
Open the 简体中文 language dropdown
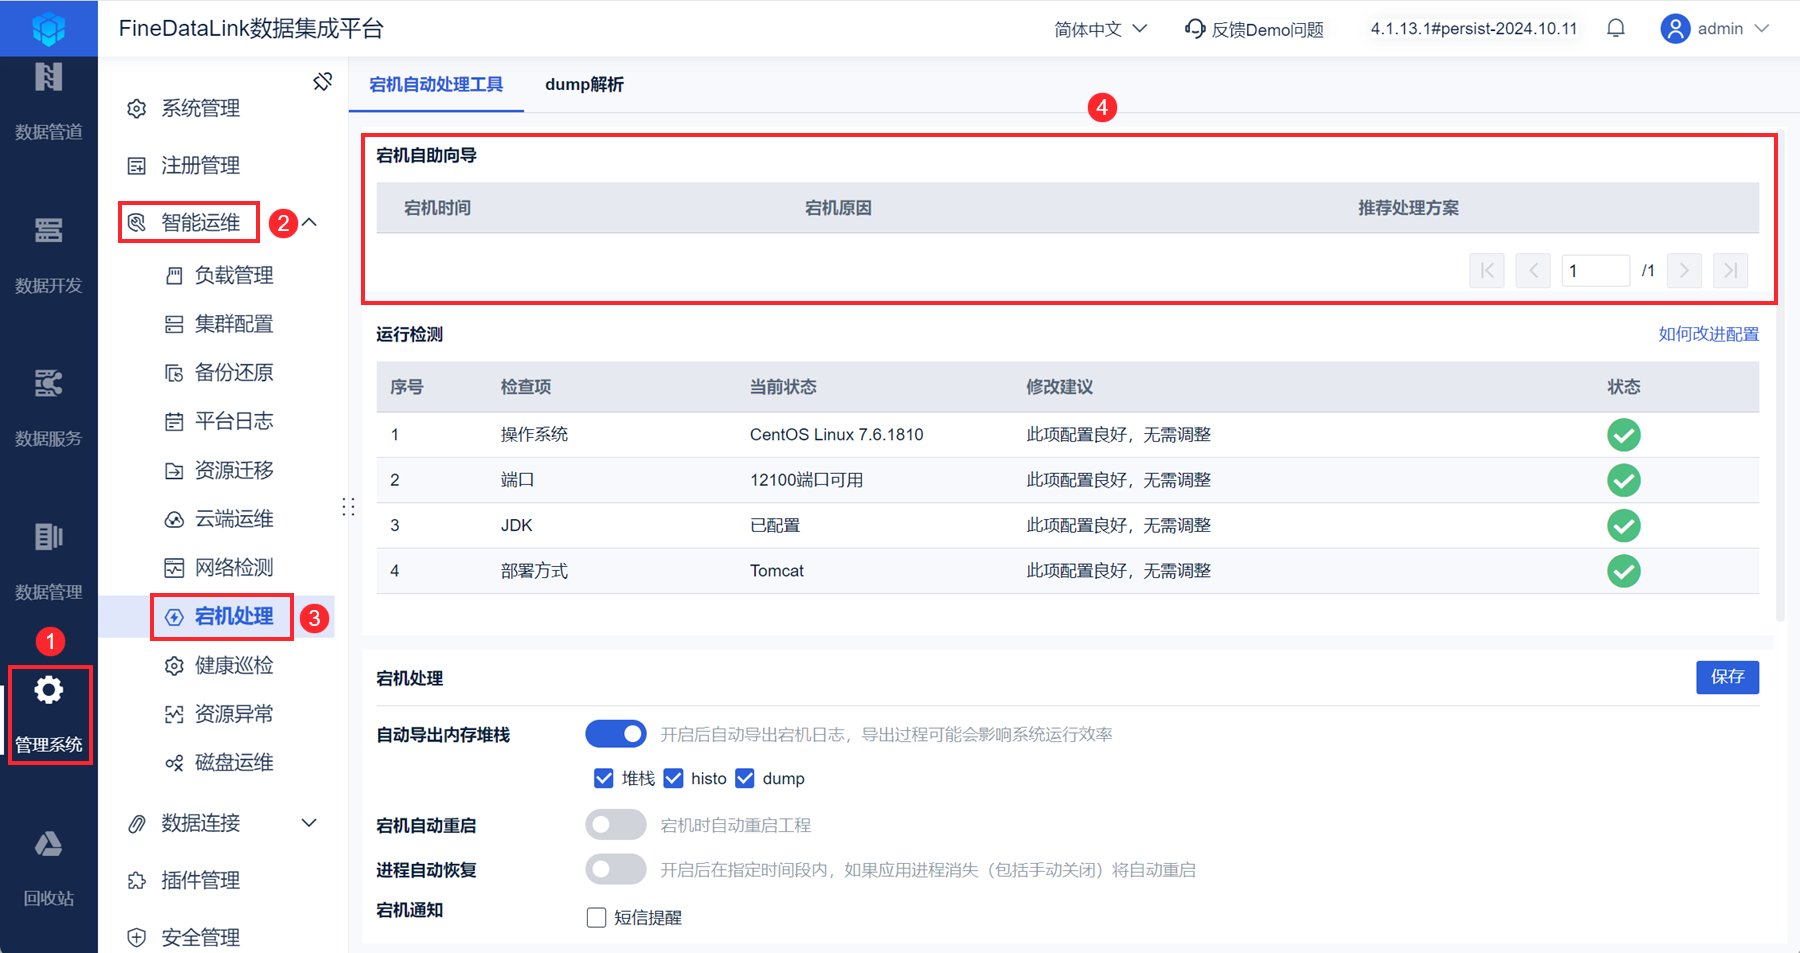click(1100, 29)
